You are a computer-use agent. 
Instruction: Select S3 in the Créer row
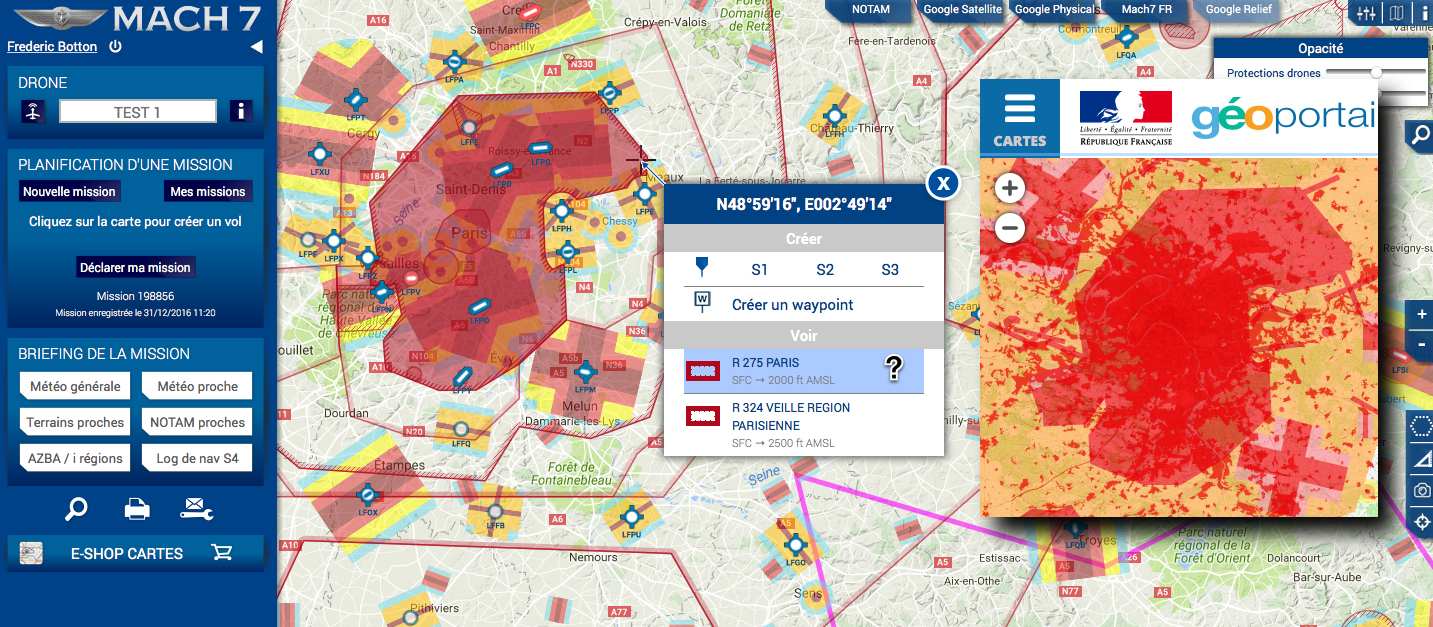point(890,269)
